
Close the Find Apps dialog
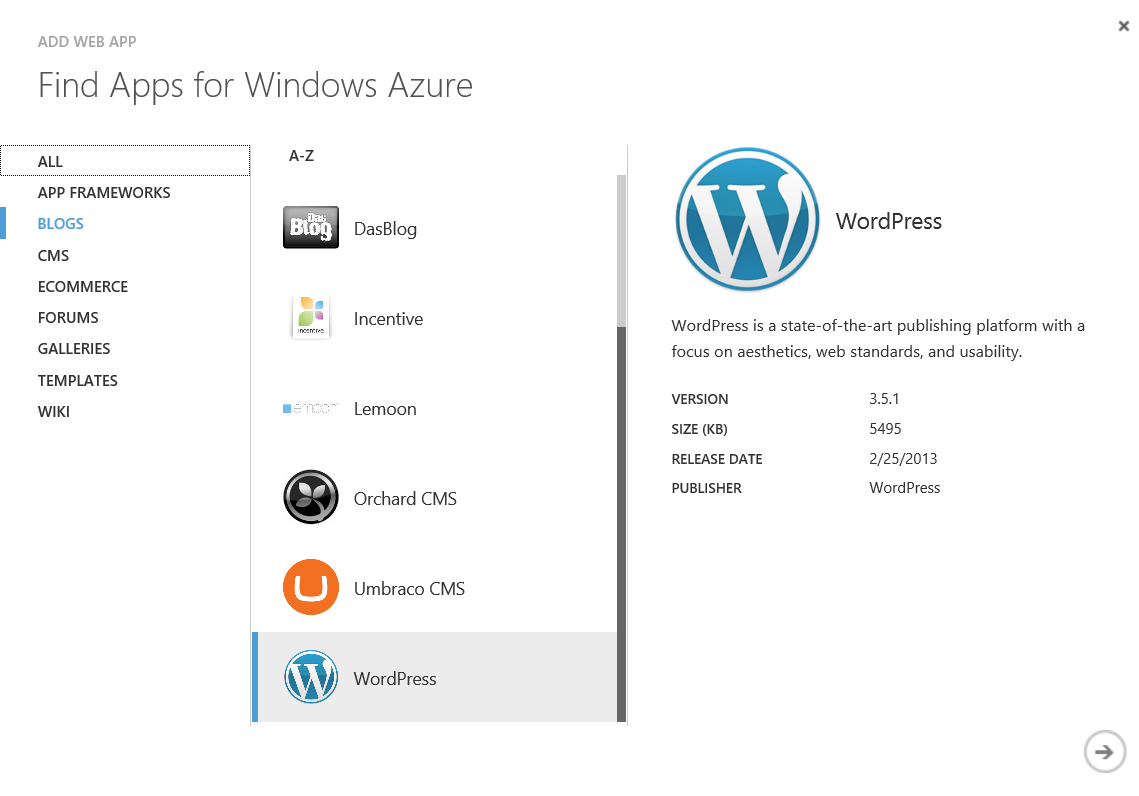[1123, 26]
